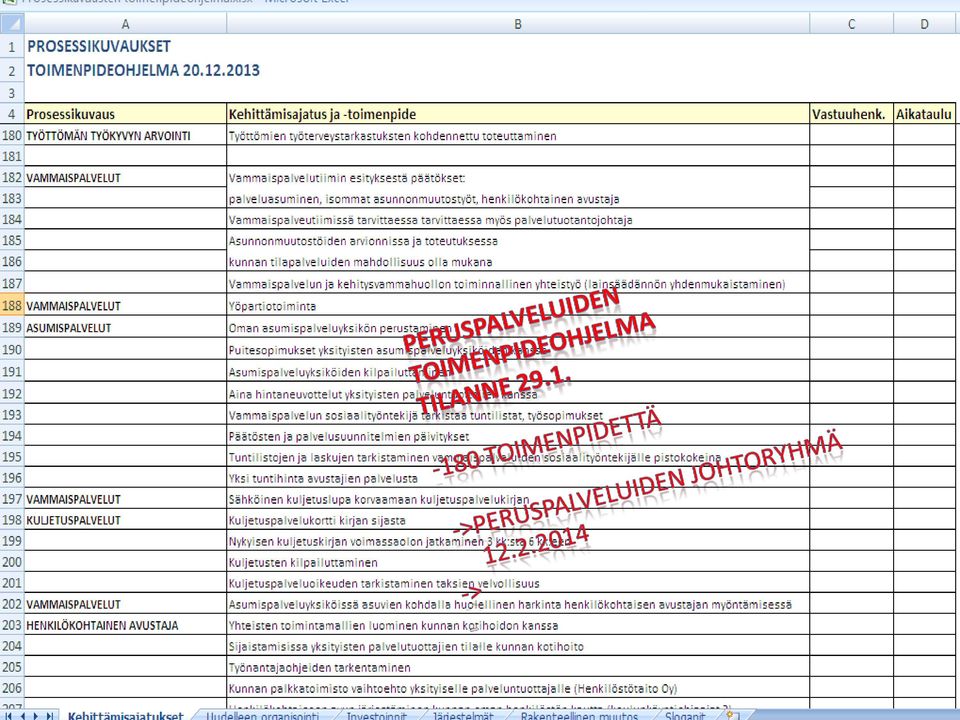
Task: Switch to the Järjestelmät sheet tab
Action: tap(463, 716)
